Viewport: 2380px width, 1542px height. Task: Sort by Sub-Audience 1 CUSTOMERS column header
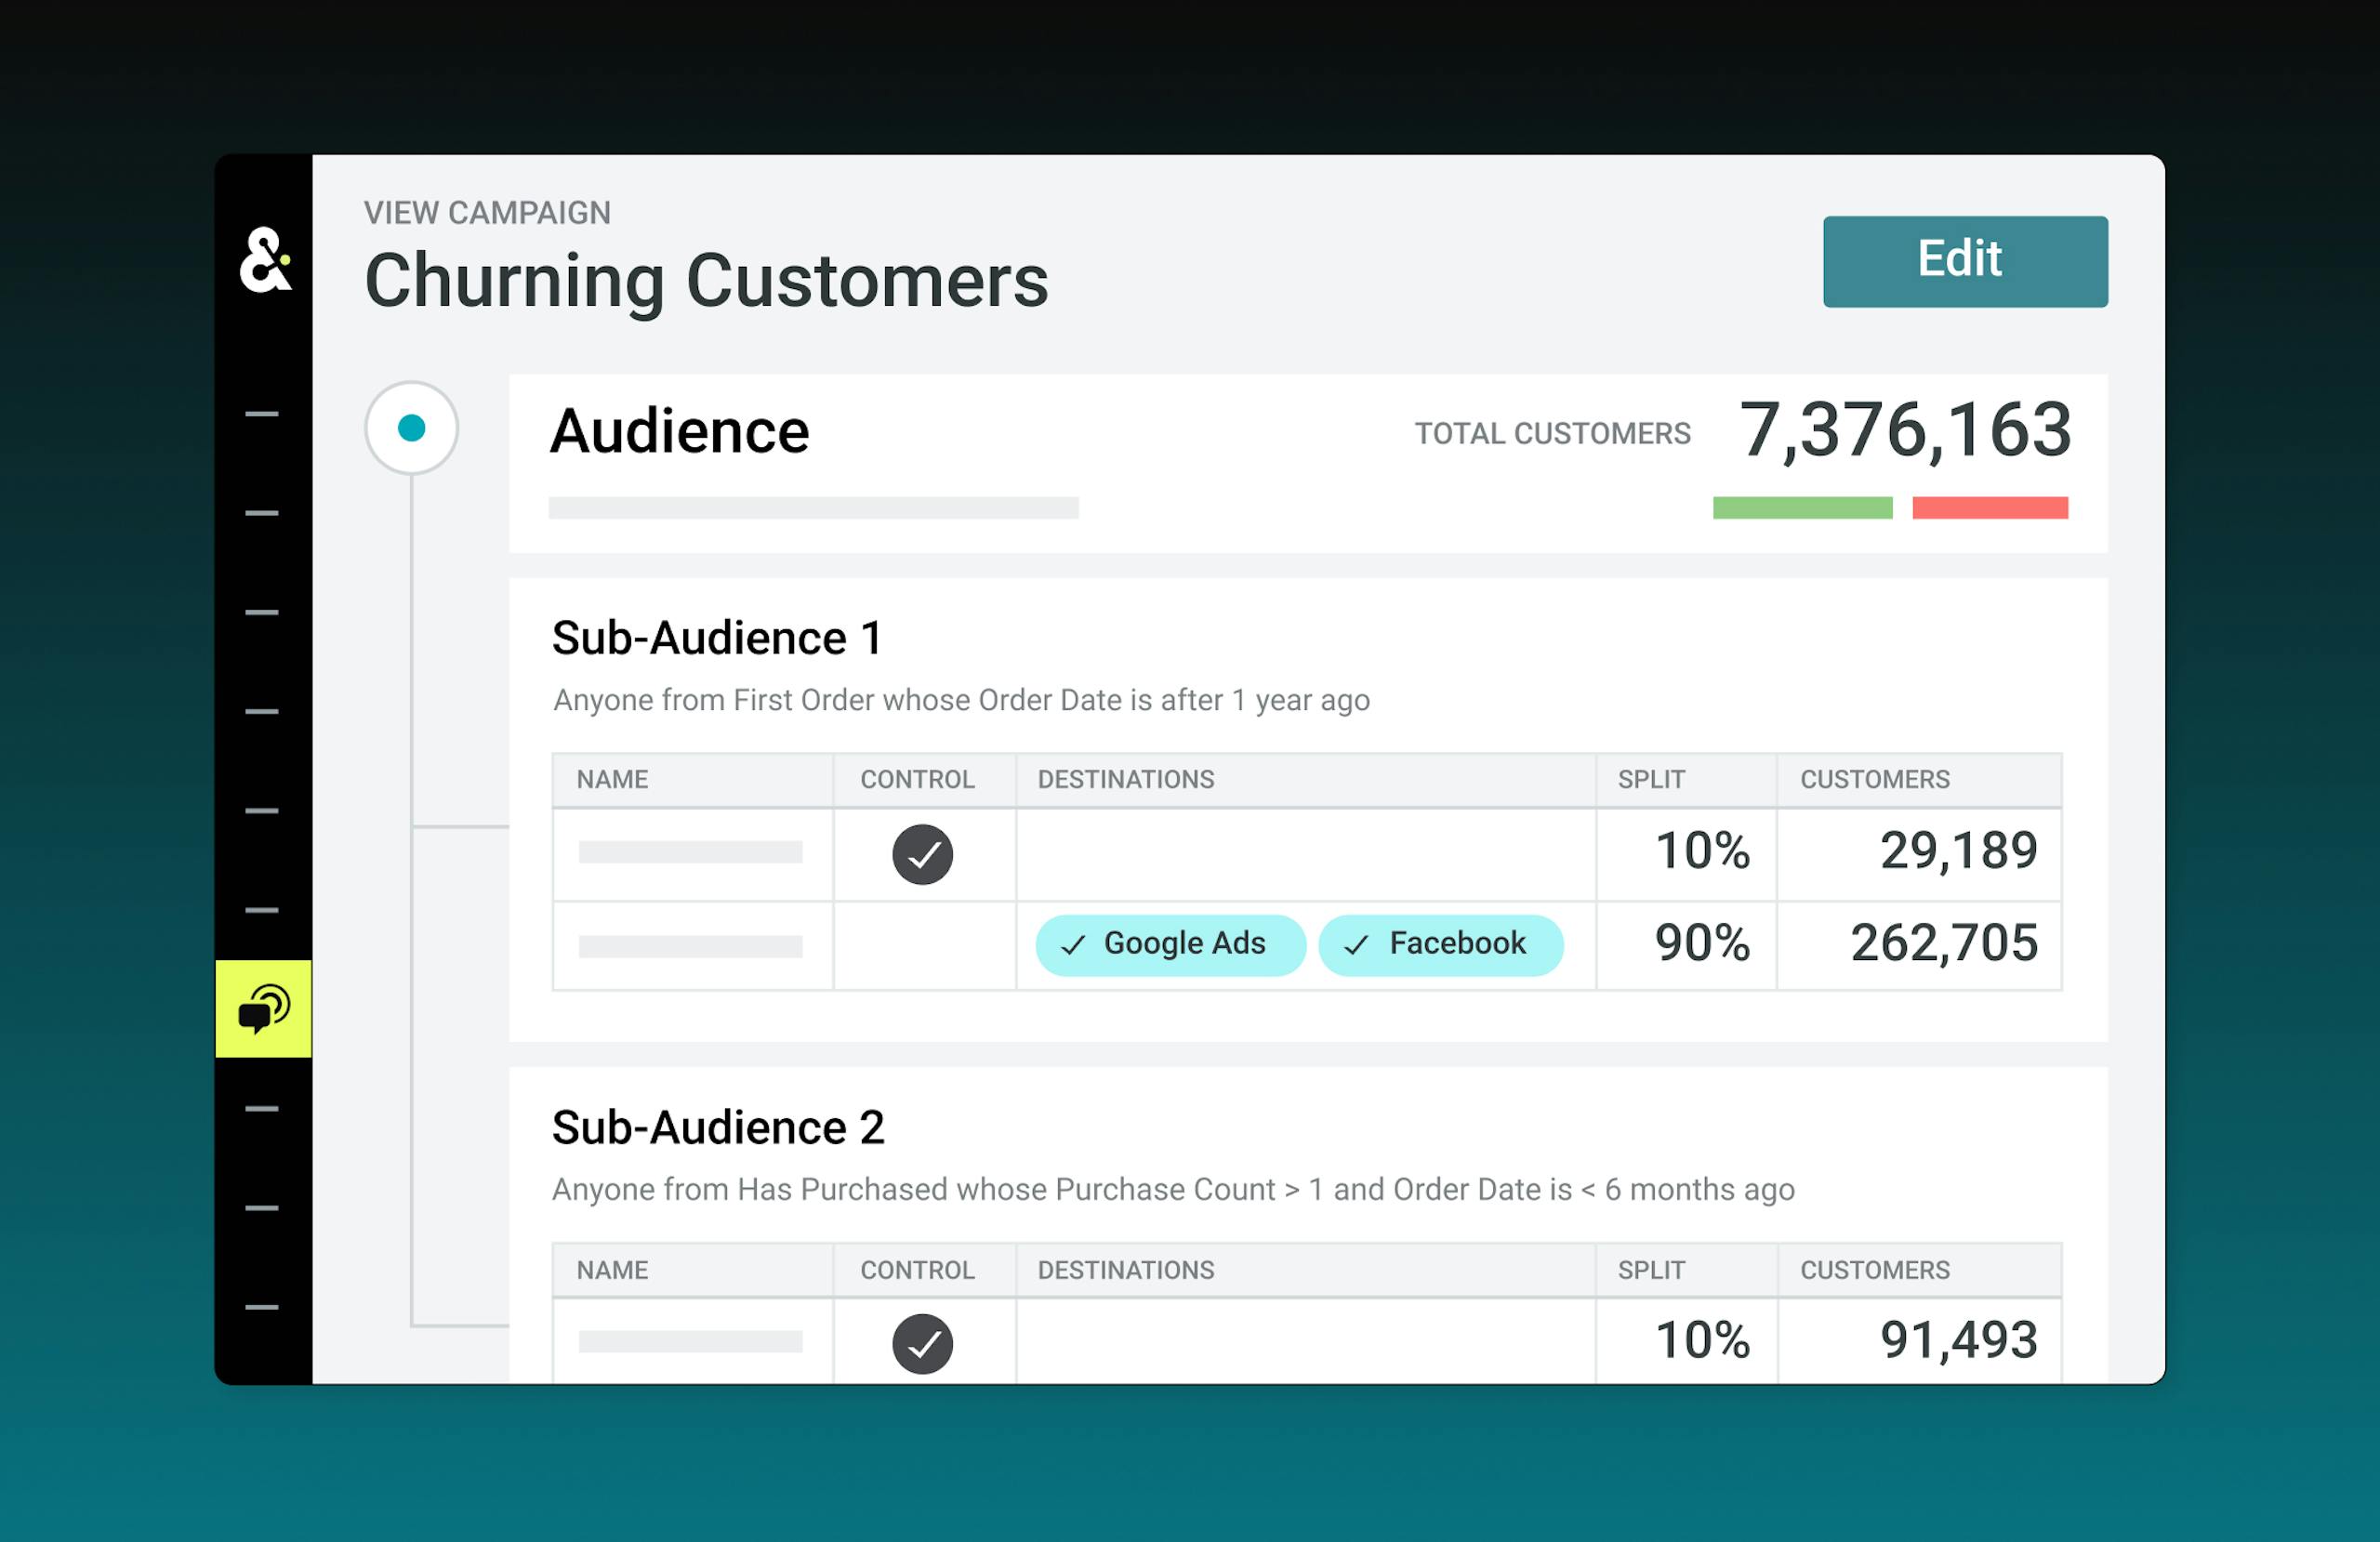click(1874, 779)
